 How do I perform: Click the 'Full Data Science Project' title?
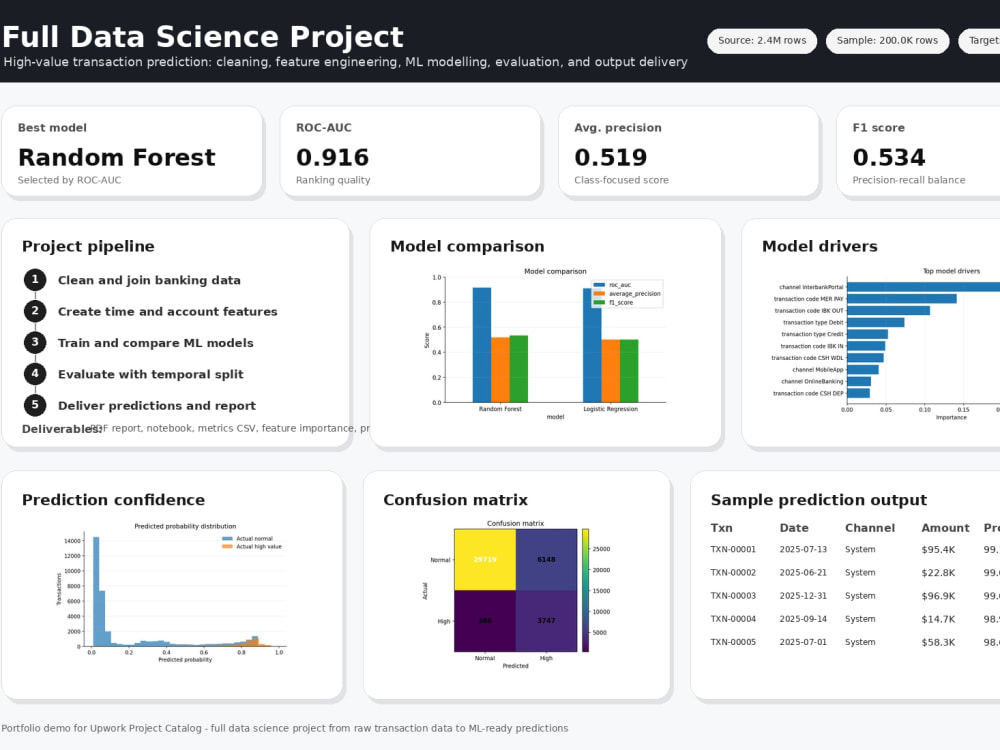[203, 37]
